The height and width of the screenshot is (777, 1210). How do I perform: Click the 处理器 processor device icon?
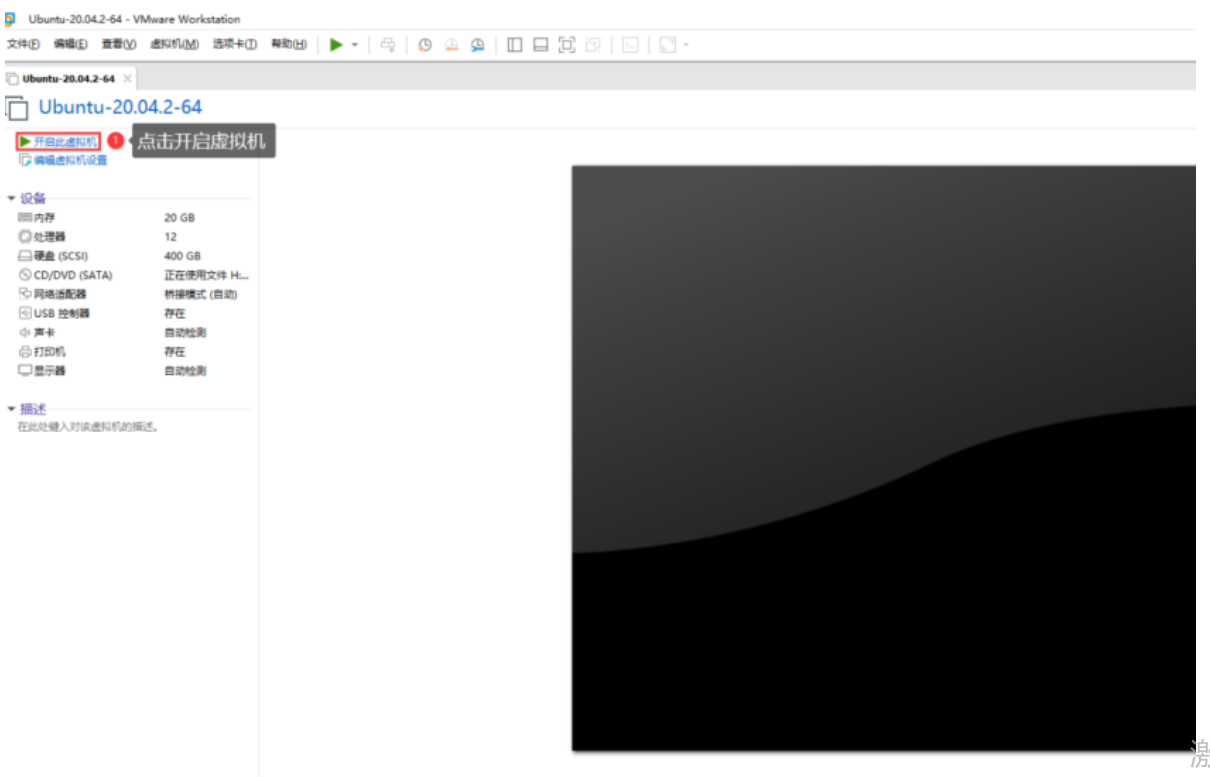pyautogui.click(x=25, y=236)
